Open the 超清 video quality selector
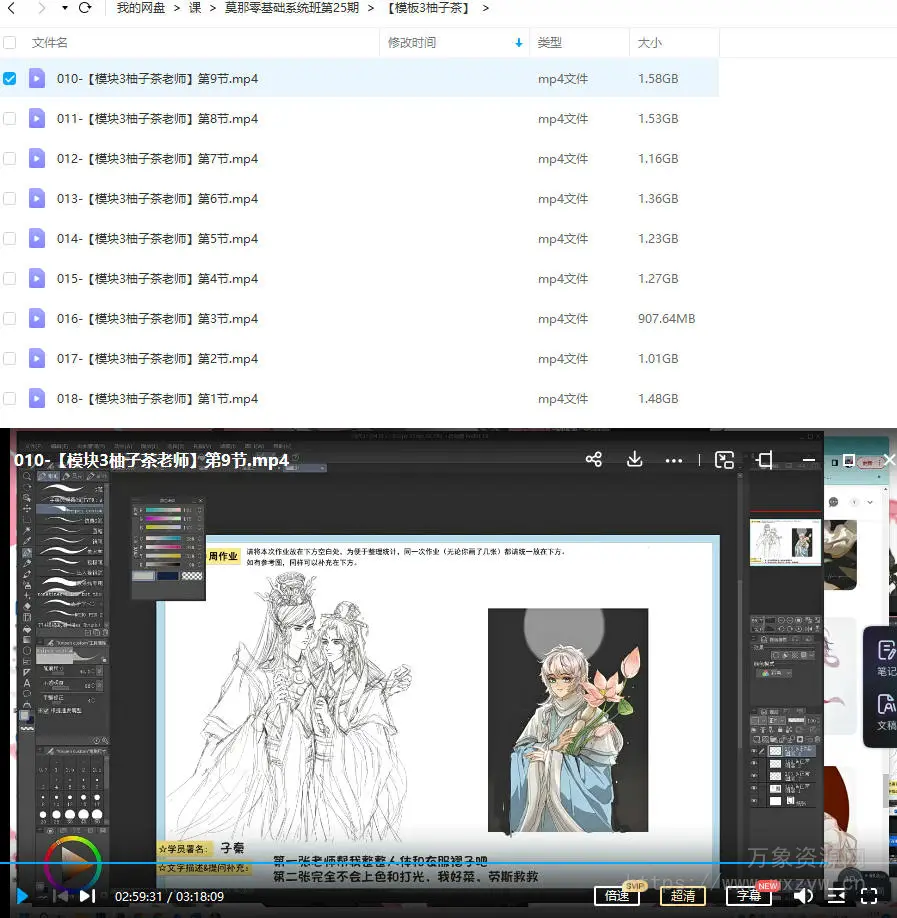 (683, 895)
